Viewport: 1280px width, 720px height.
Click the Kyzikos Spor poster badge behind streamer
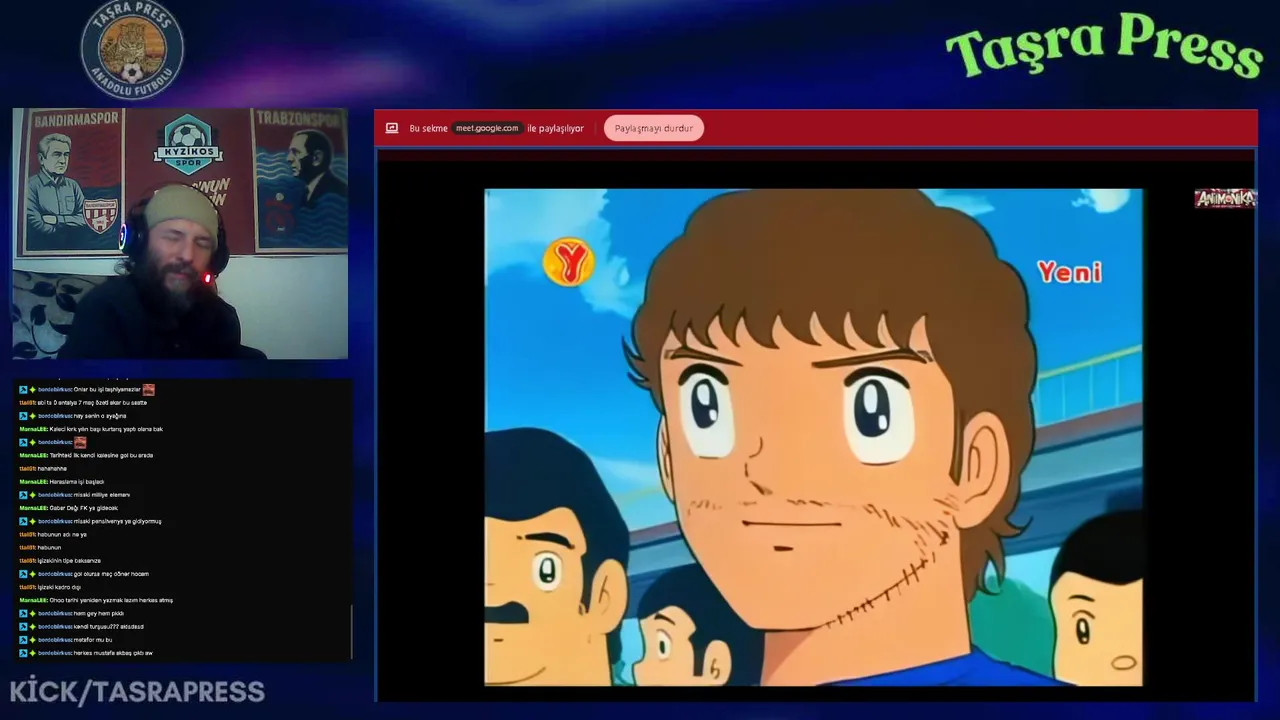click(187, 143)
